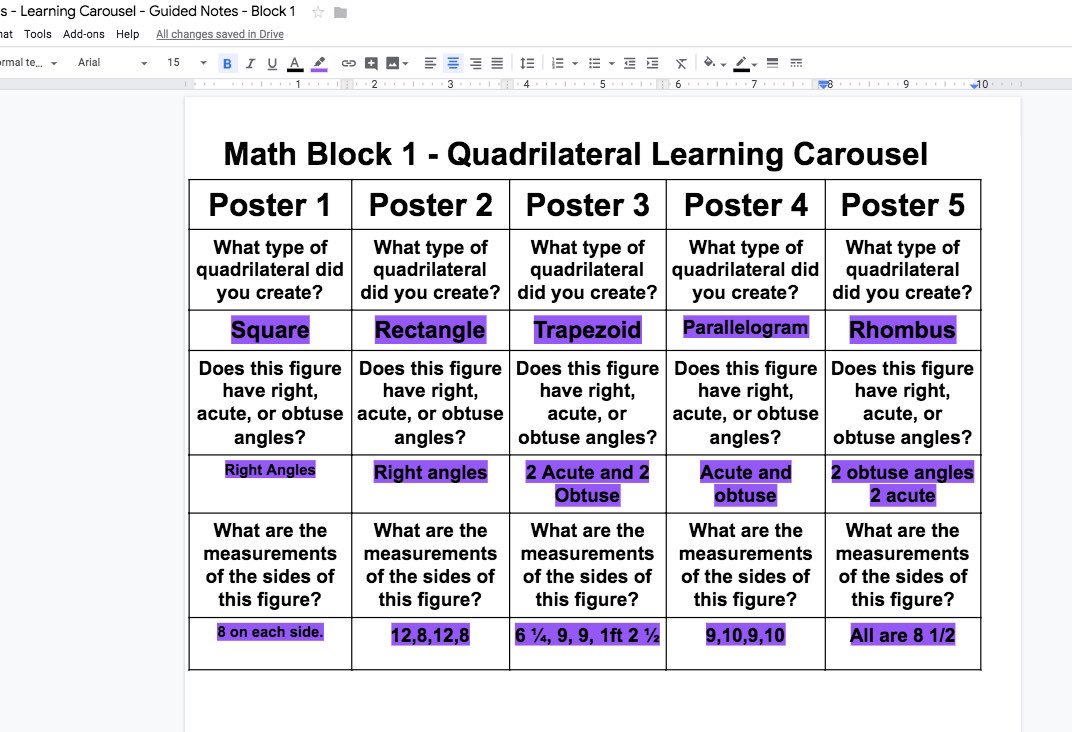Open the font size dropdown showing 15
1072x732 pixels.
coord(185,62)
